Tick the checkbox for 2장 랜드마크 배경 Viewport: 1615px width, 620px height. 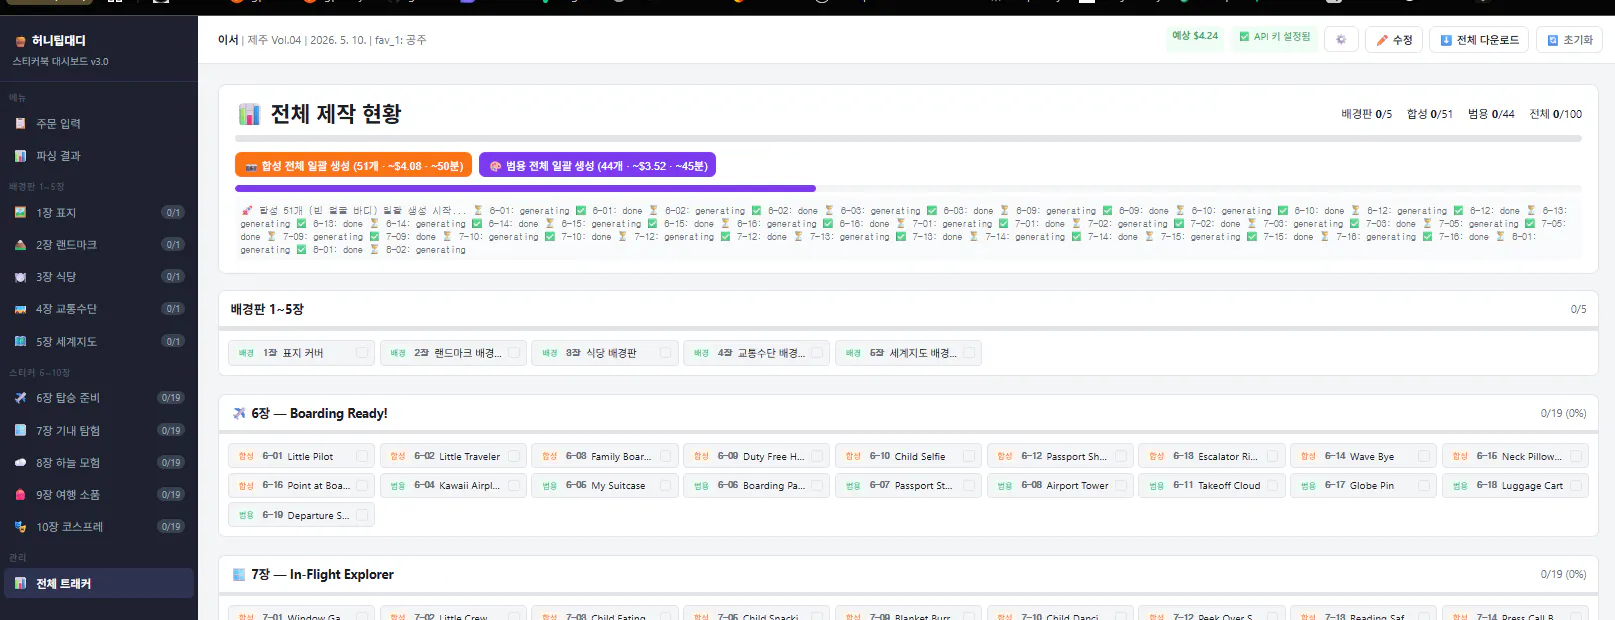514,353
